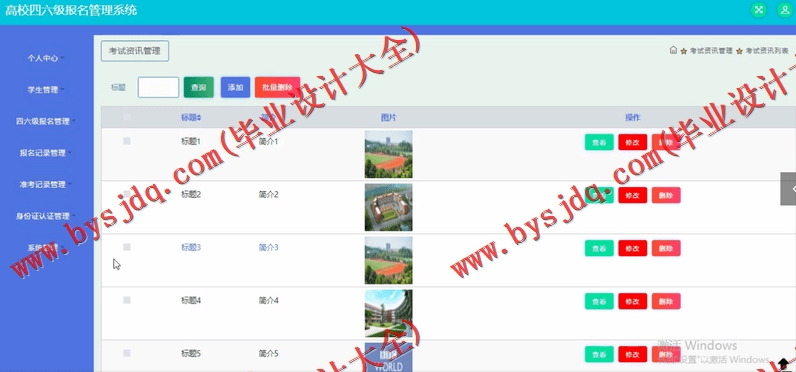796x372 pixels.
Task: Click the 高校四六级报名管理系统 title
Action: coord(71,10)
